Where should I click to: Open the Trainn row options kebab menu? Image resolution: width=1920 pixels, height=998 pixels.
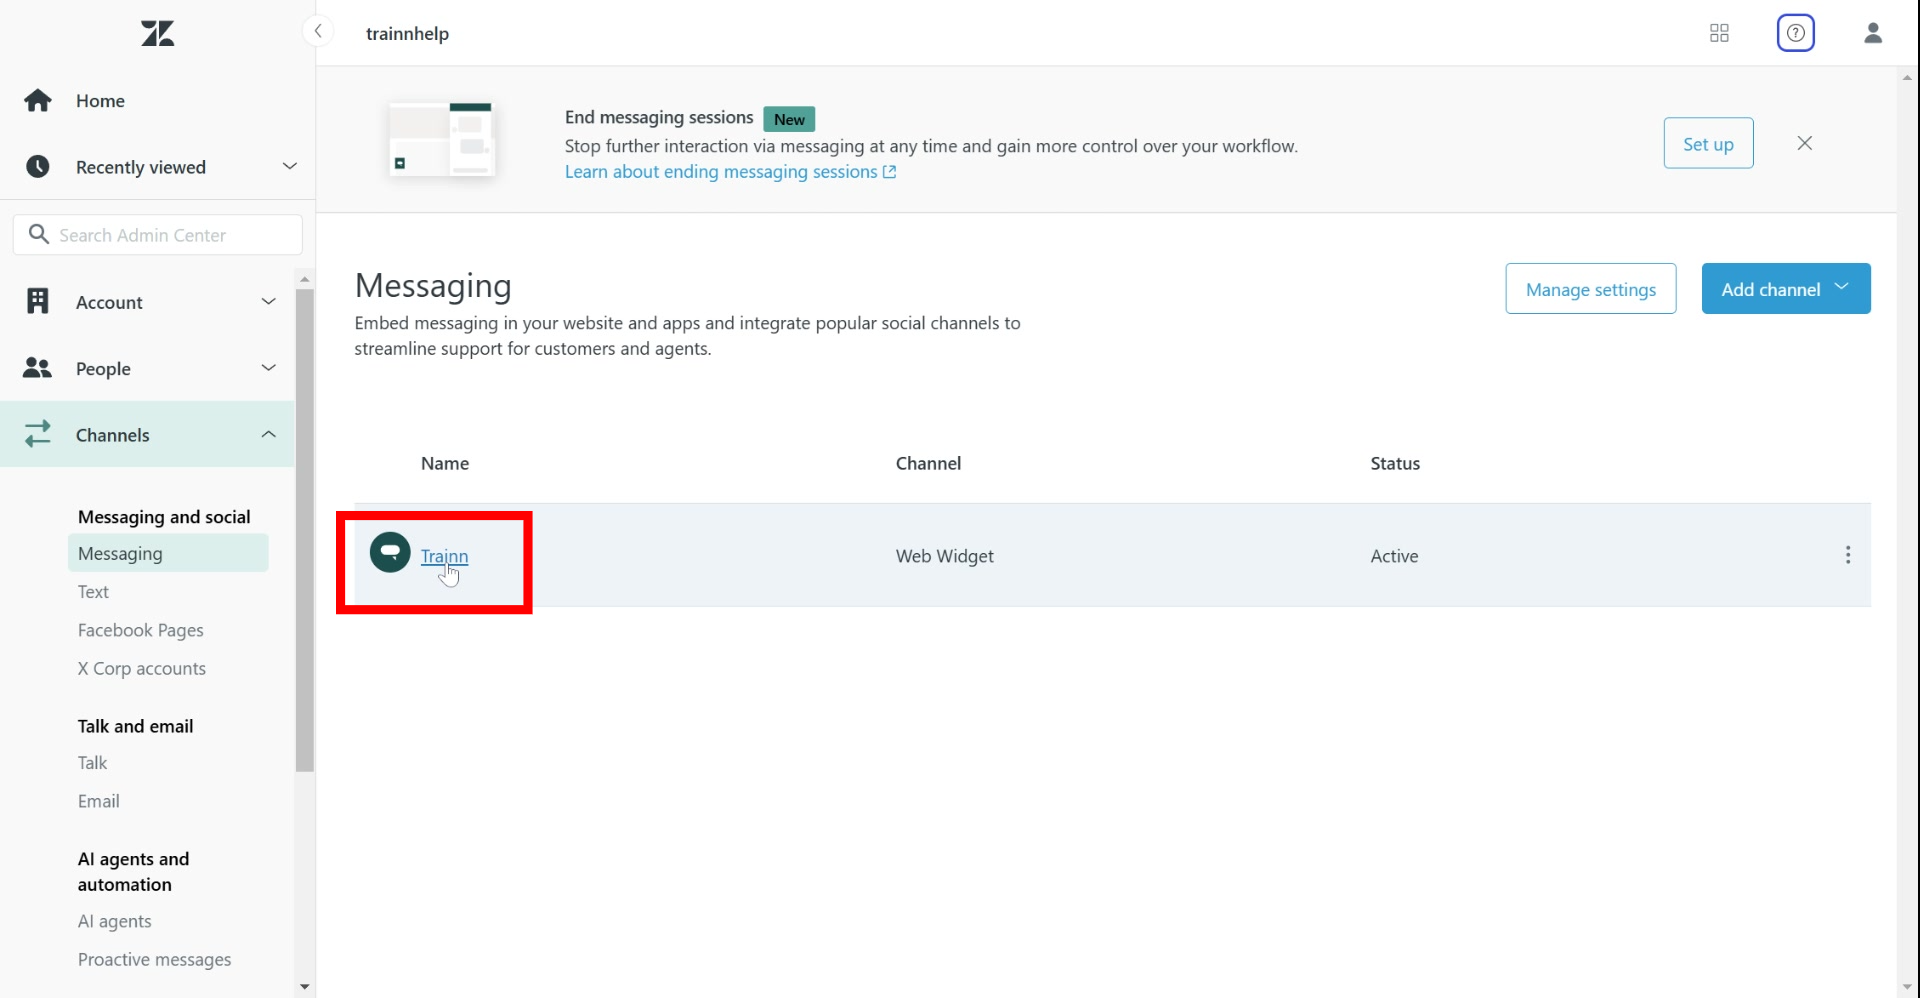click(1847, 555)
